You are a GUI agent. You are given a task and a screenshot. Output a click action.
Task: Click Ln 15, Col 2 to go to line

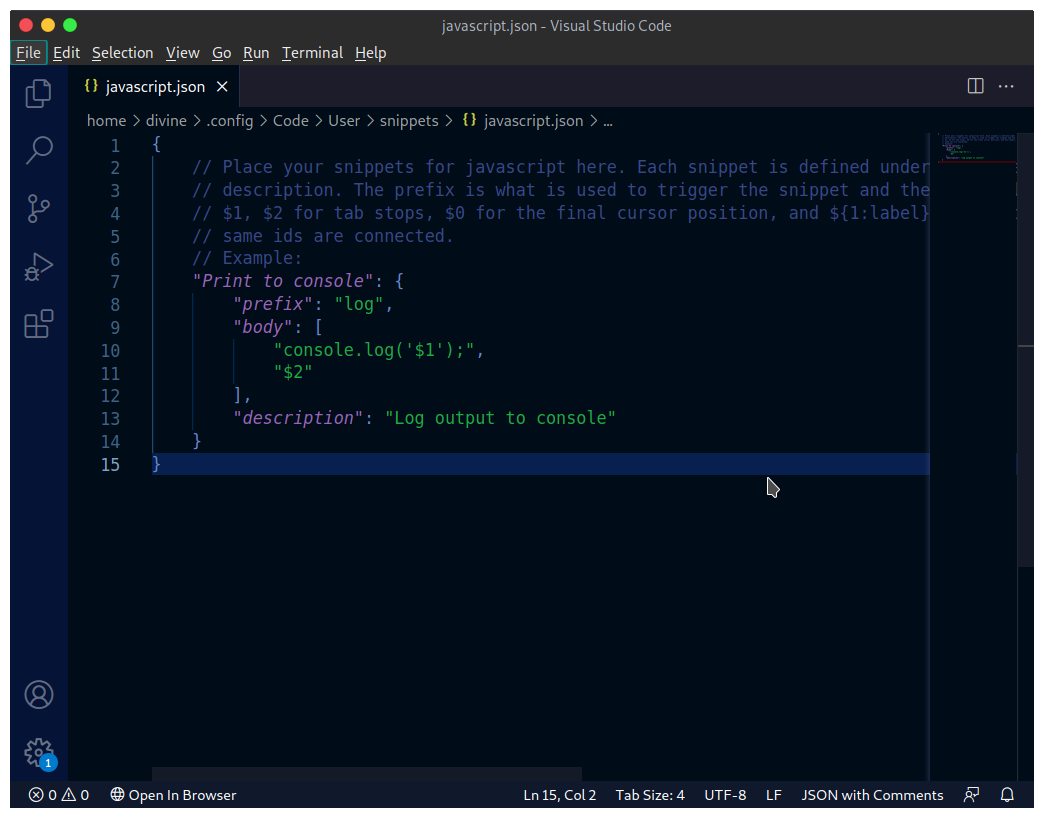tap(560, 795)
